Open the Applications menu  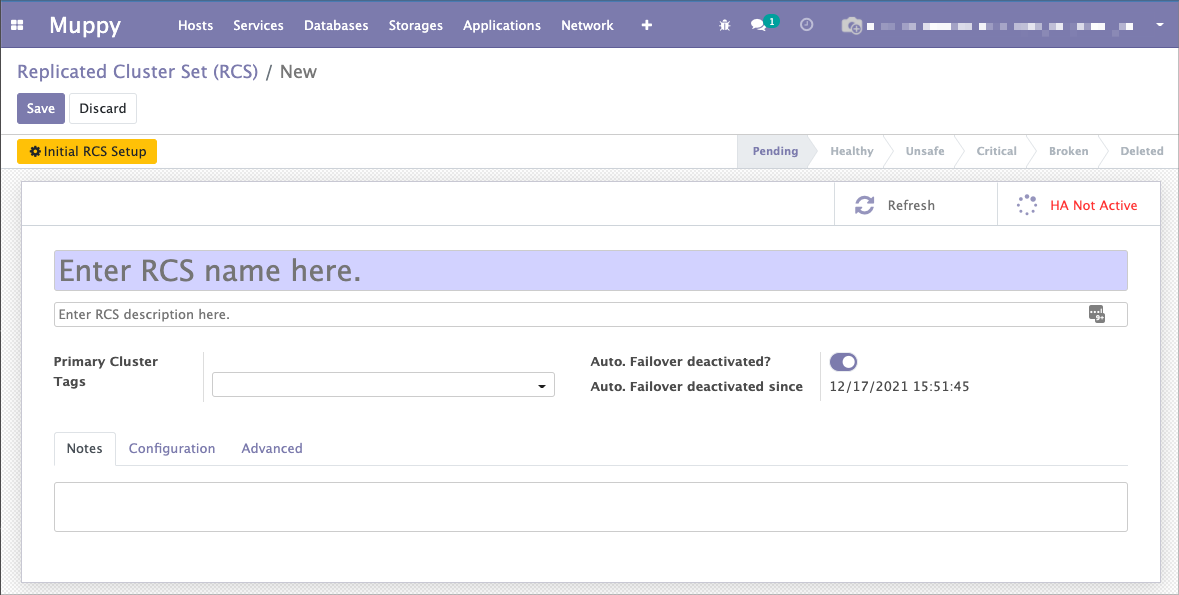tap(501, 25)
